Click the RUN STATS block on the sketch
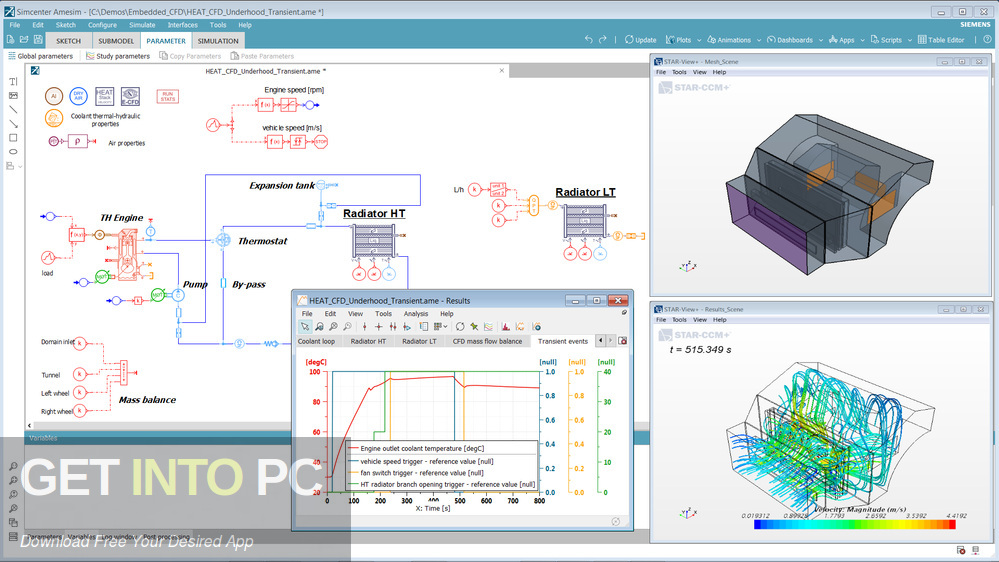 pos(168,96)
